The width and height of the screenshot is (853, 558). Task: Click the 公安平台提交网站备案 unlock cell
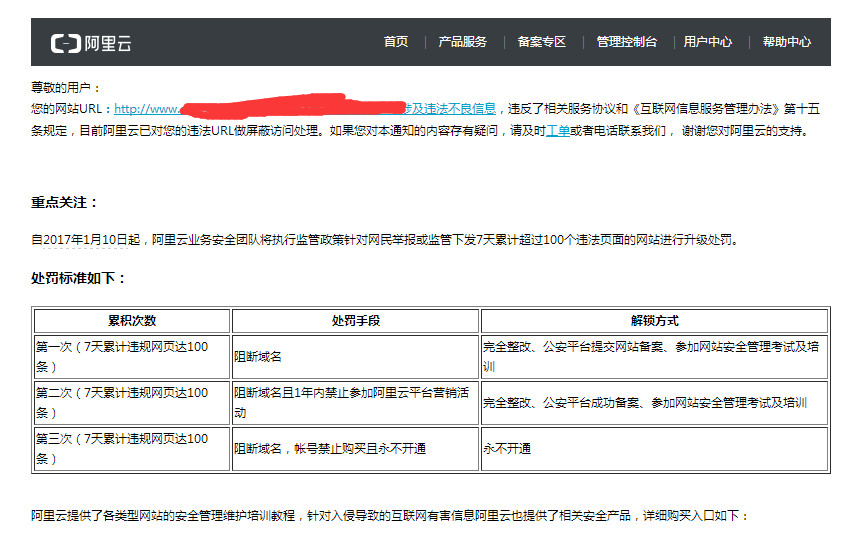654,357
